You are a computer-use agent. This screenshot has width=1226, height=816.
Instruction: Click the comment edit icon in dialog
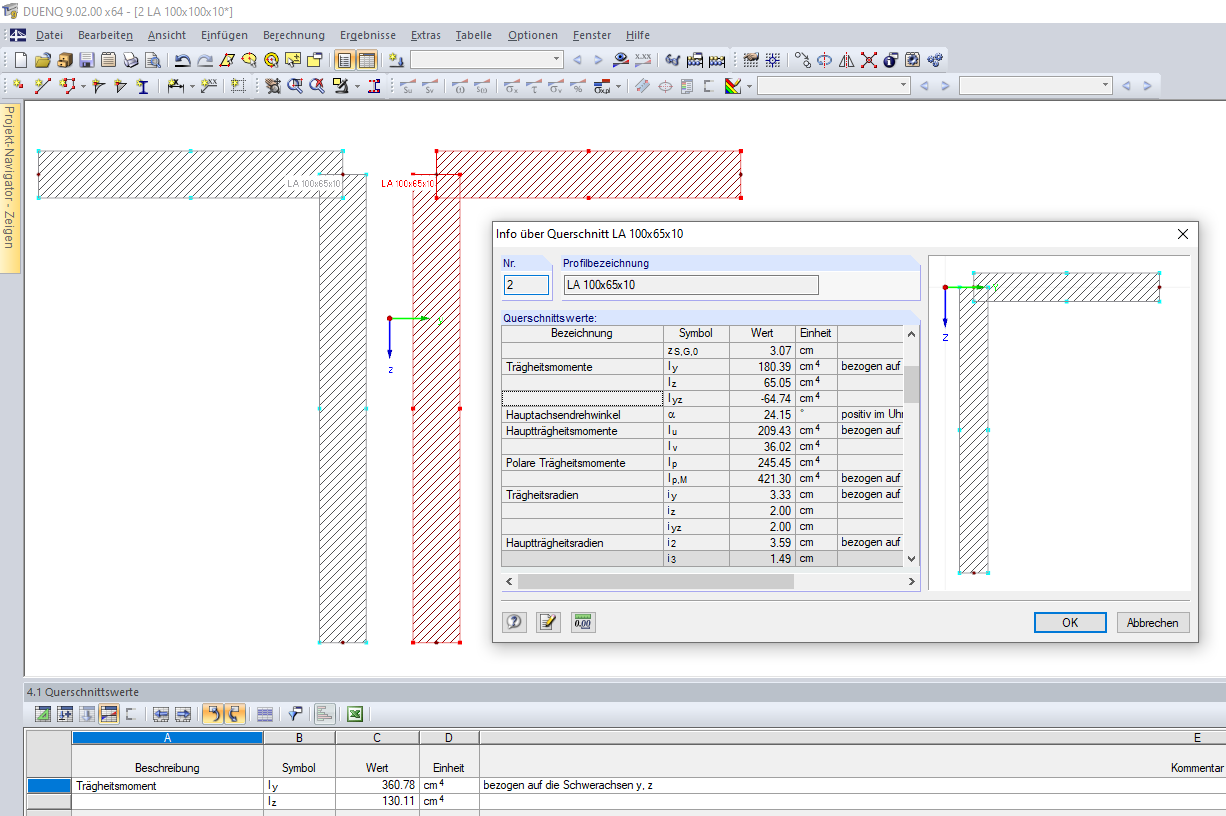point(548,622)
